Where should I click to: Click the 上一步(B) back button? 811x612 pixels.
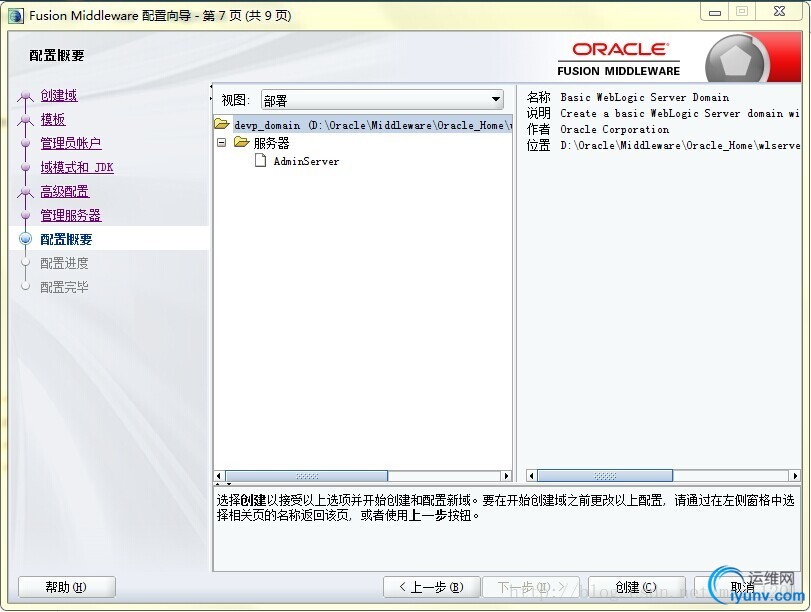coord(431,587)
